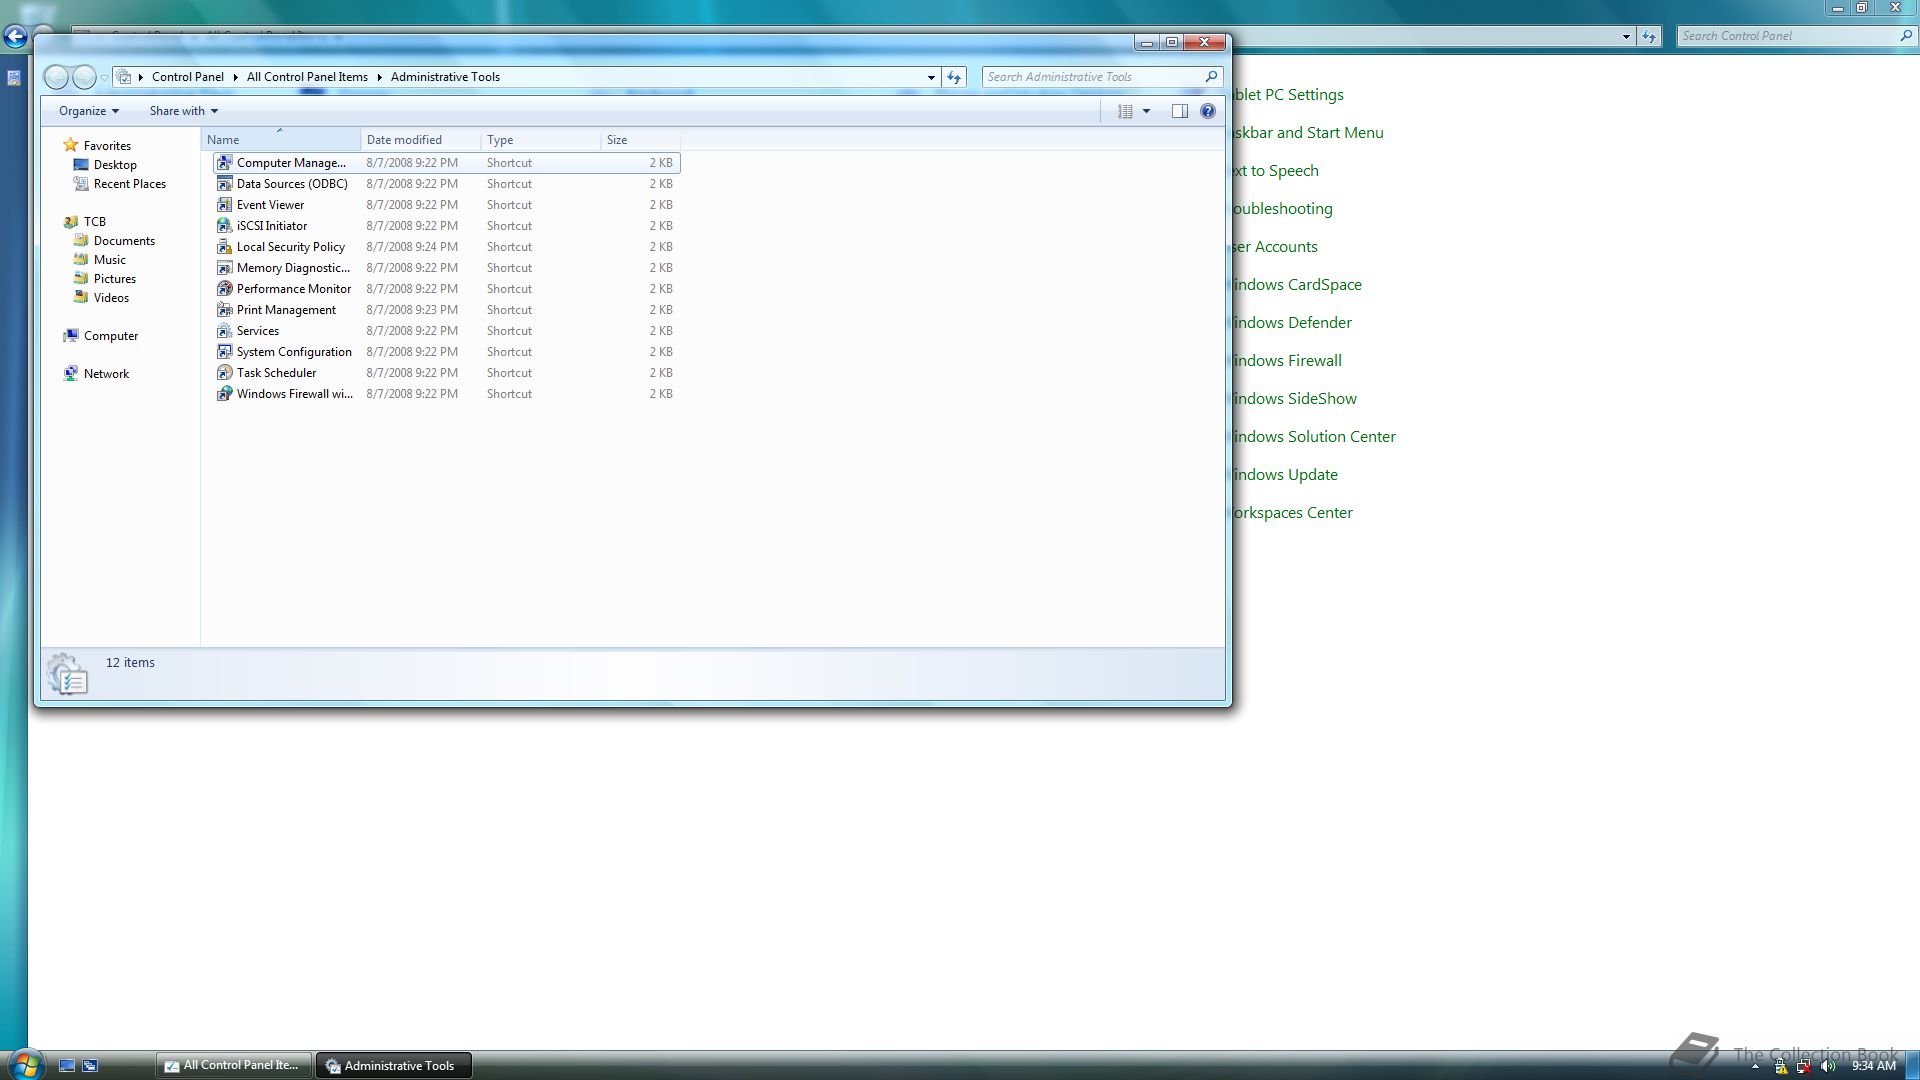This screenshot has width=1920, height=1080.
Task: Click the Forward arrow in Administrative Tools window
Action: tap(84, 77)
